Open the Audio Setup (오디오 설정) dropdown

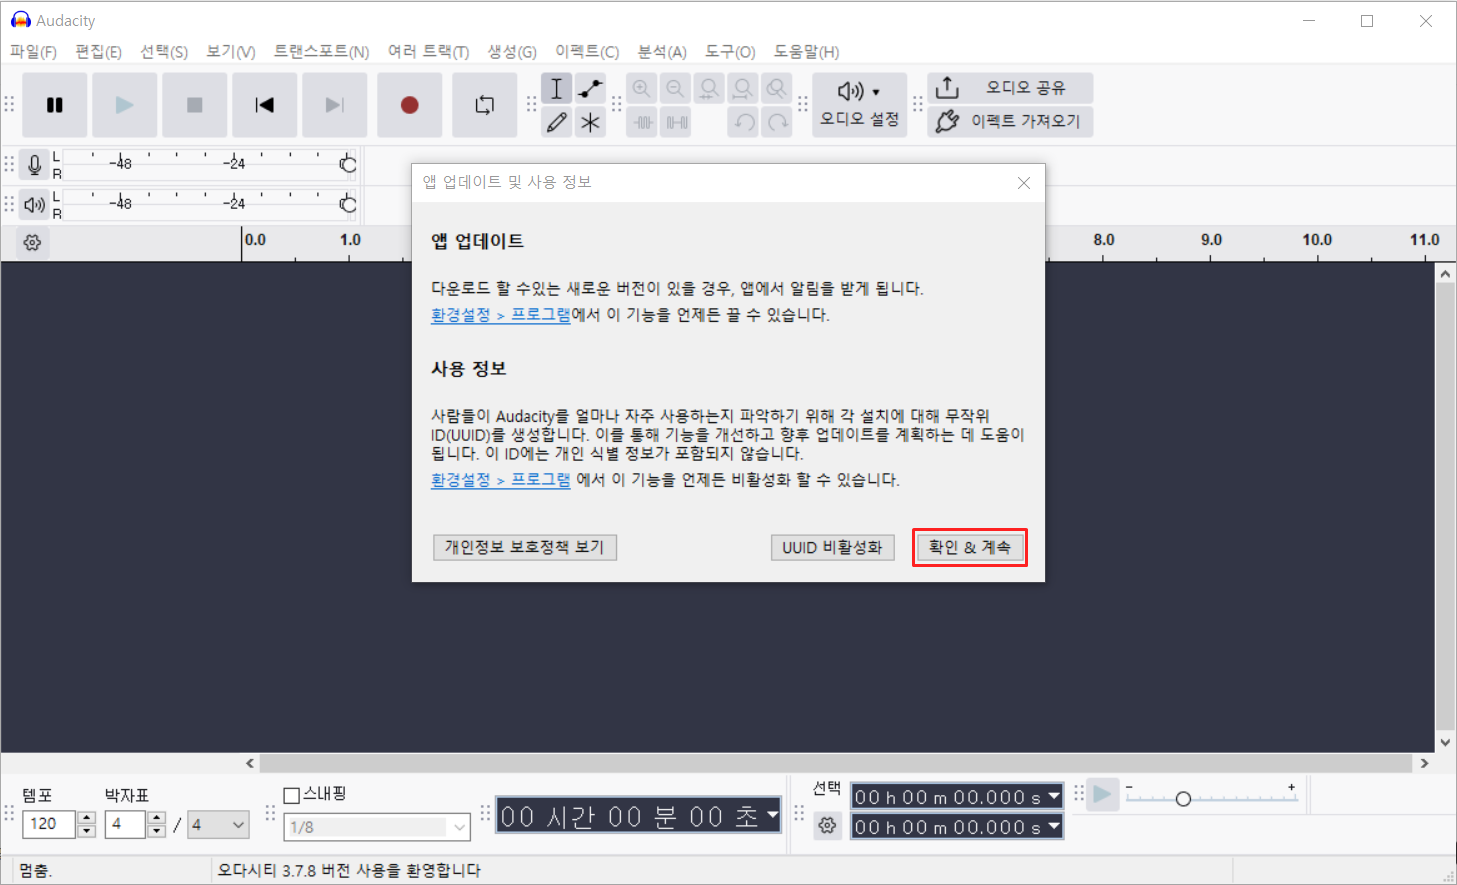(x=860, y=105)
